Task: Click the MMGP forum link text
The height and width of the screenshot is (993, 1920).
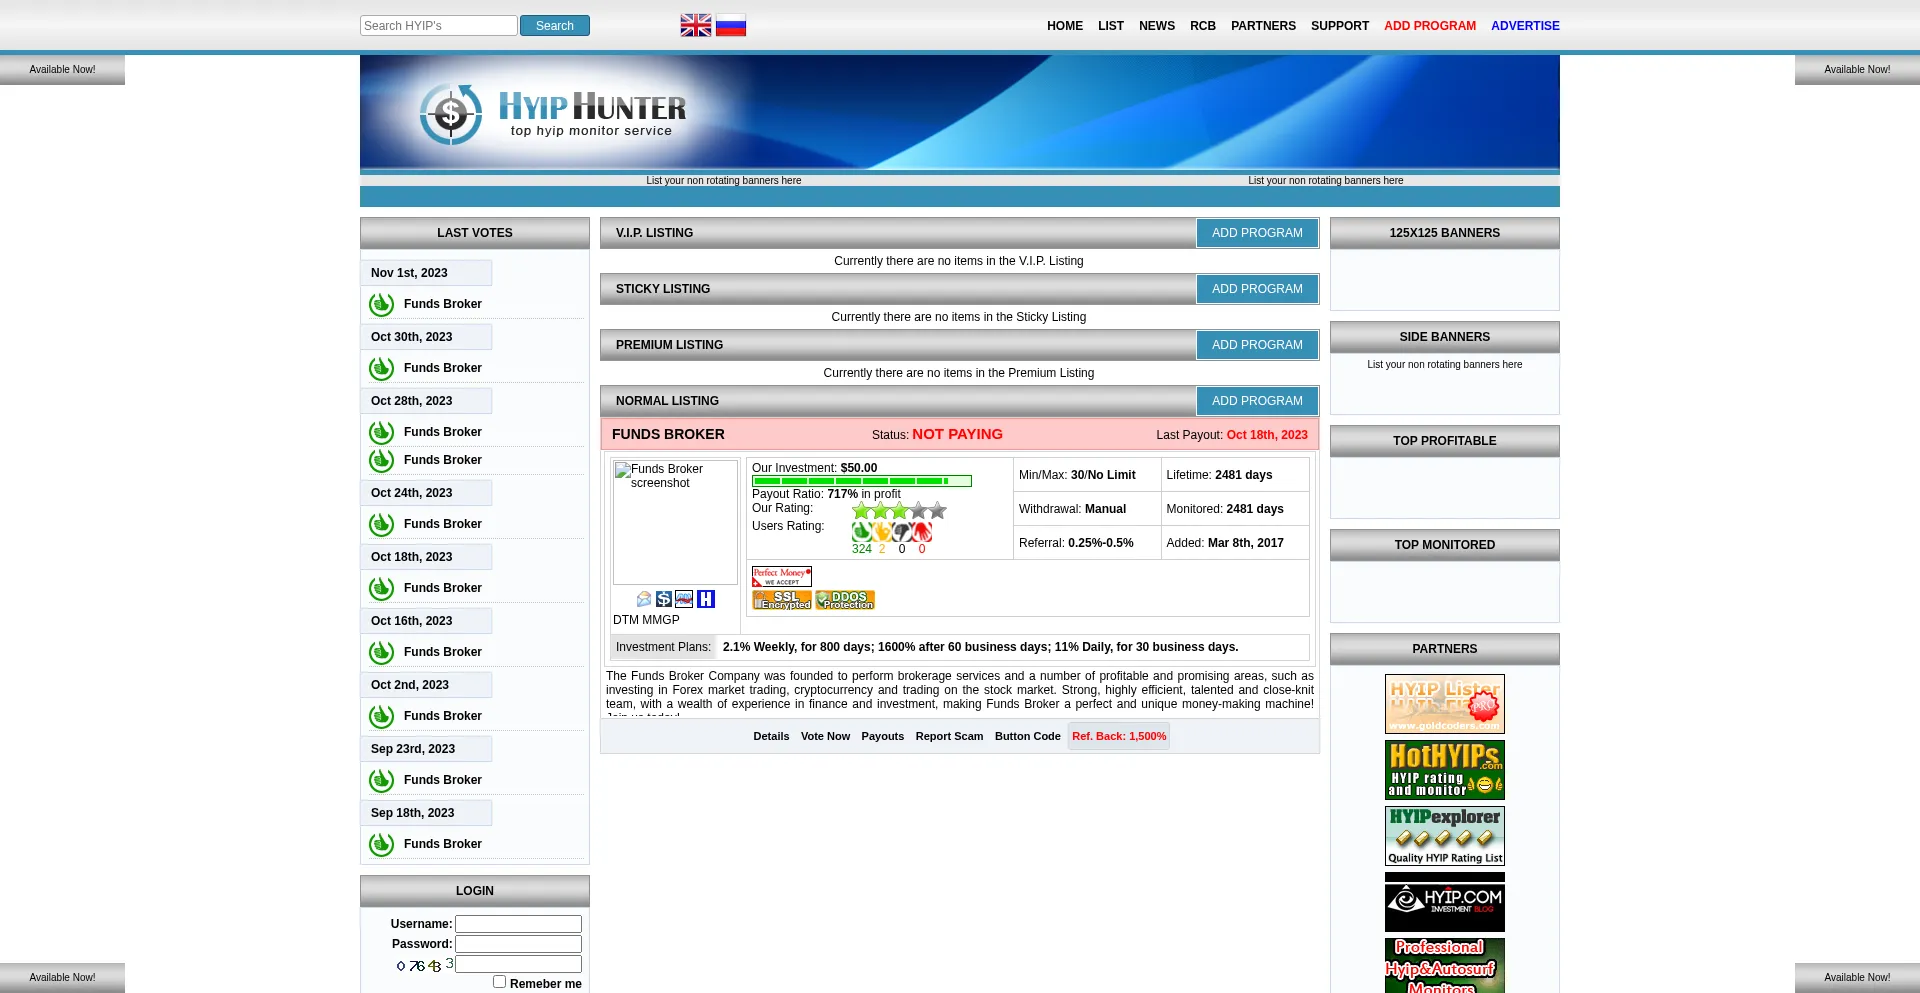Action: (x=661, y=620)
